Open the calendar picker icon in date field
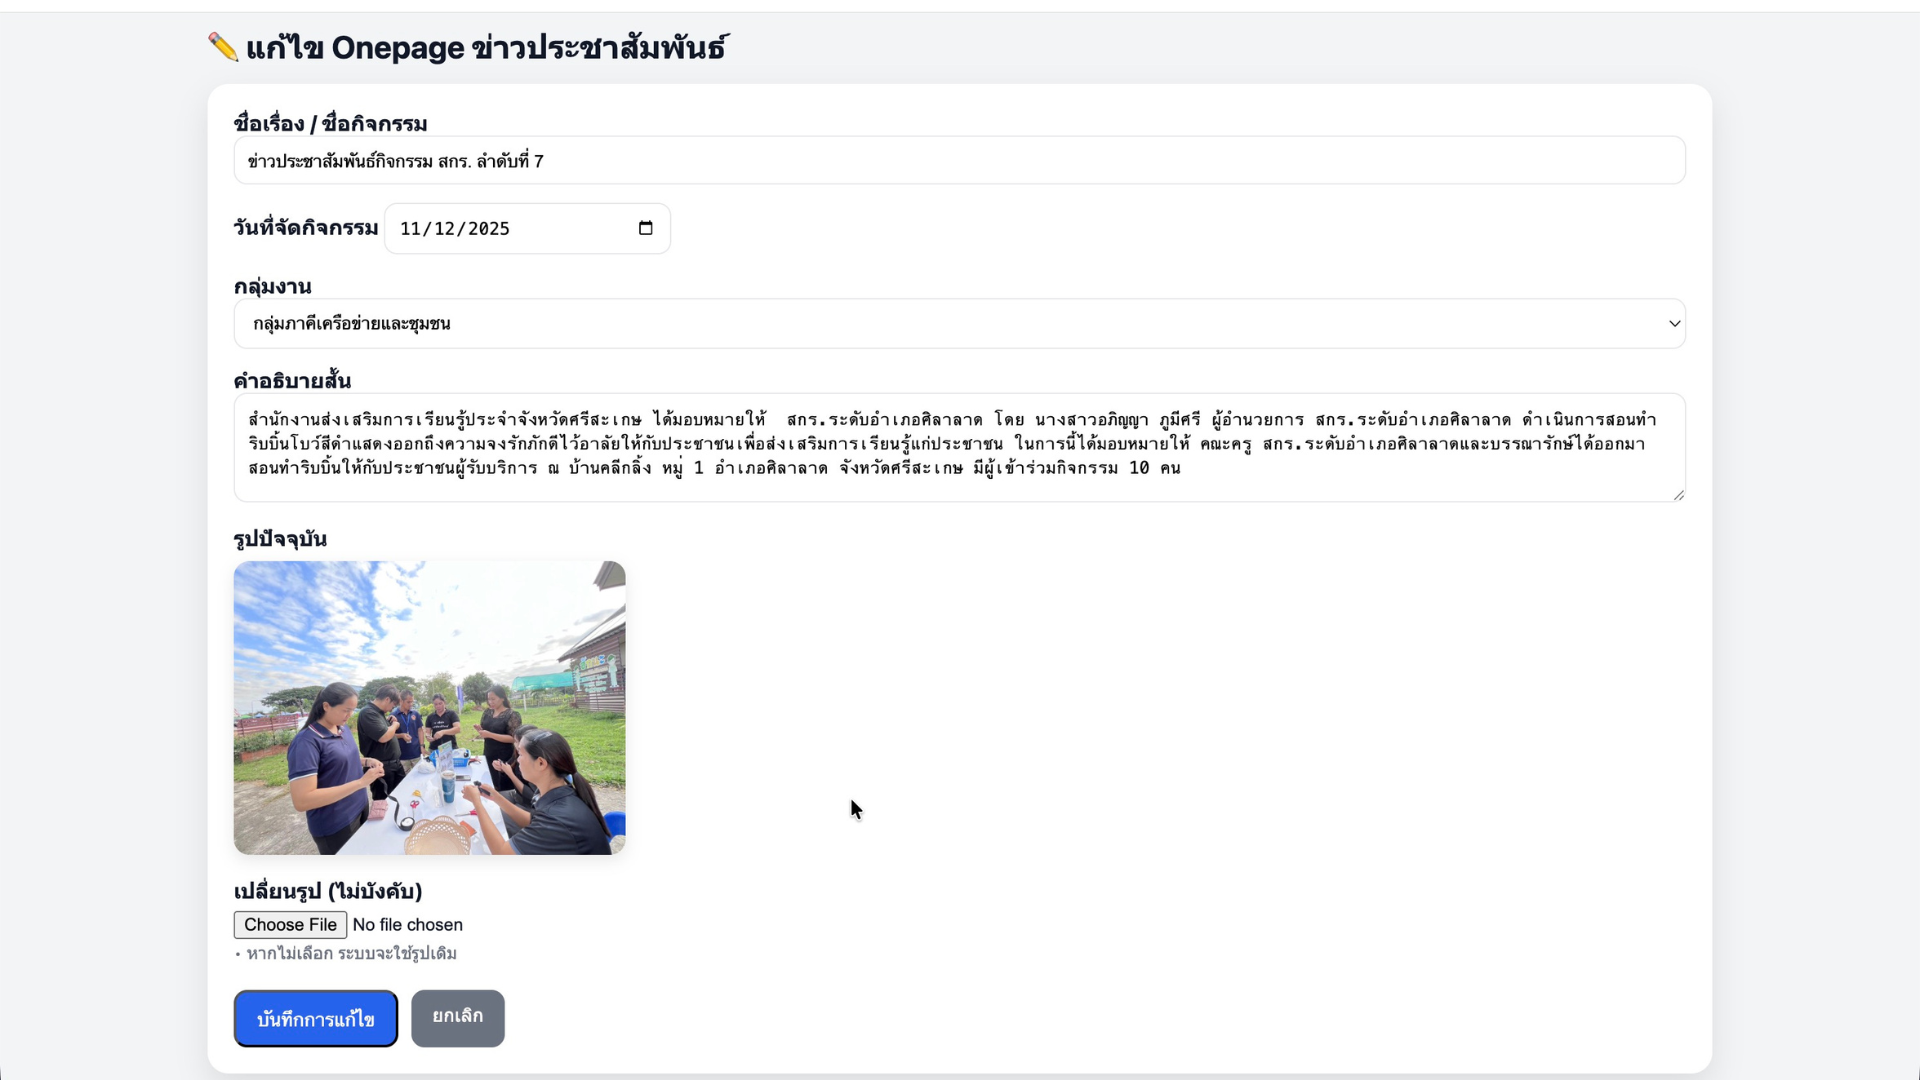The height and width of the screenshot is (1080, 1920). (646, 228)
